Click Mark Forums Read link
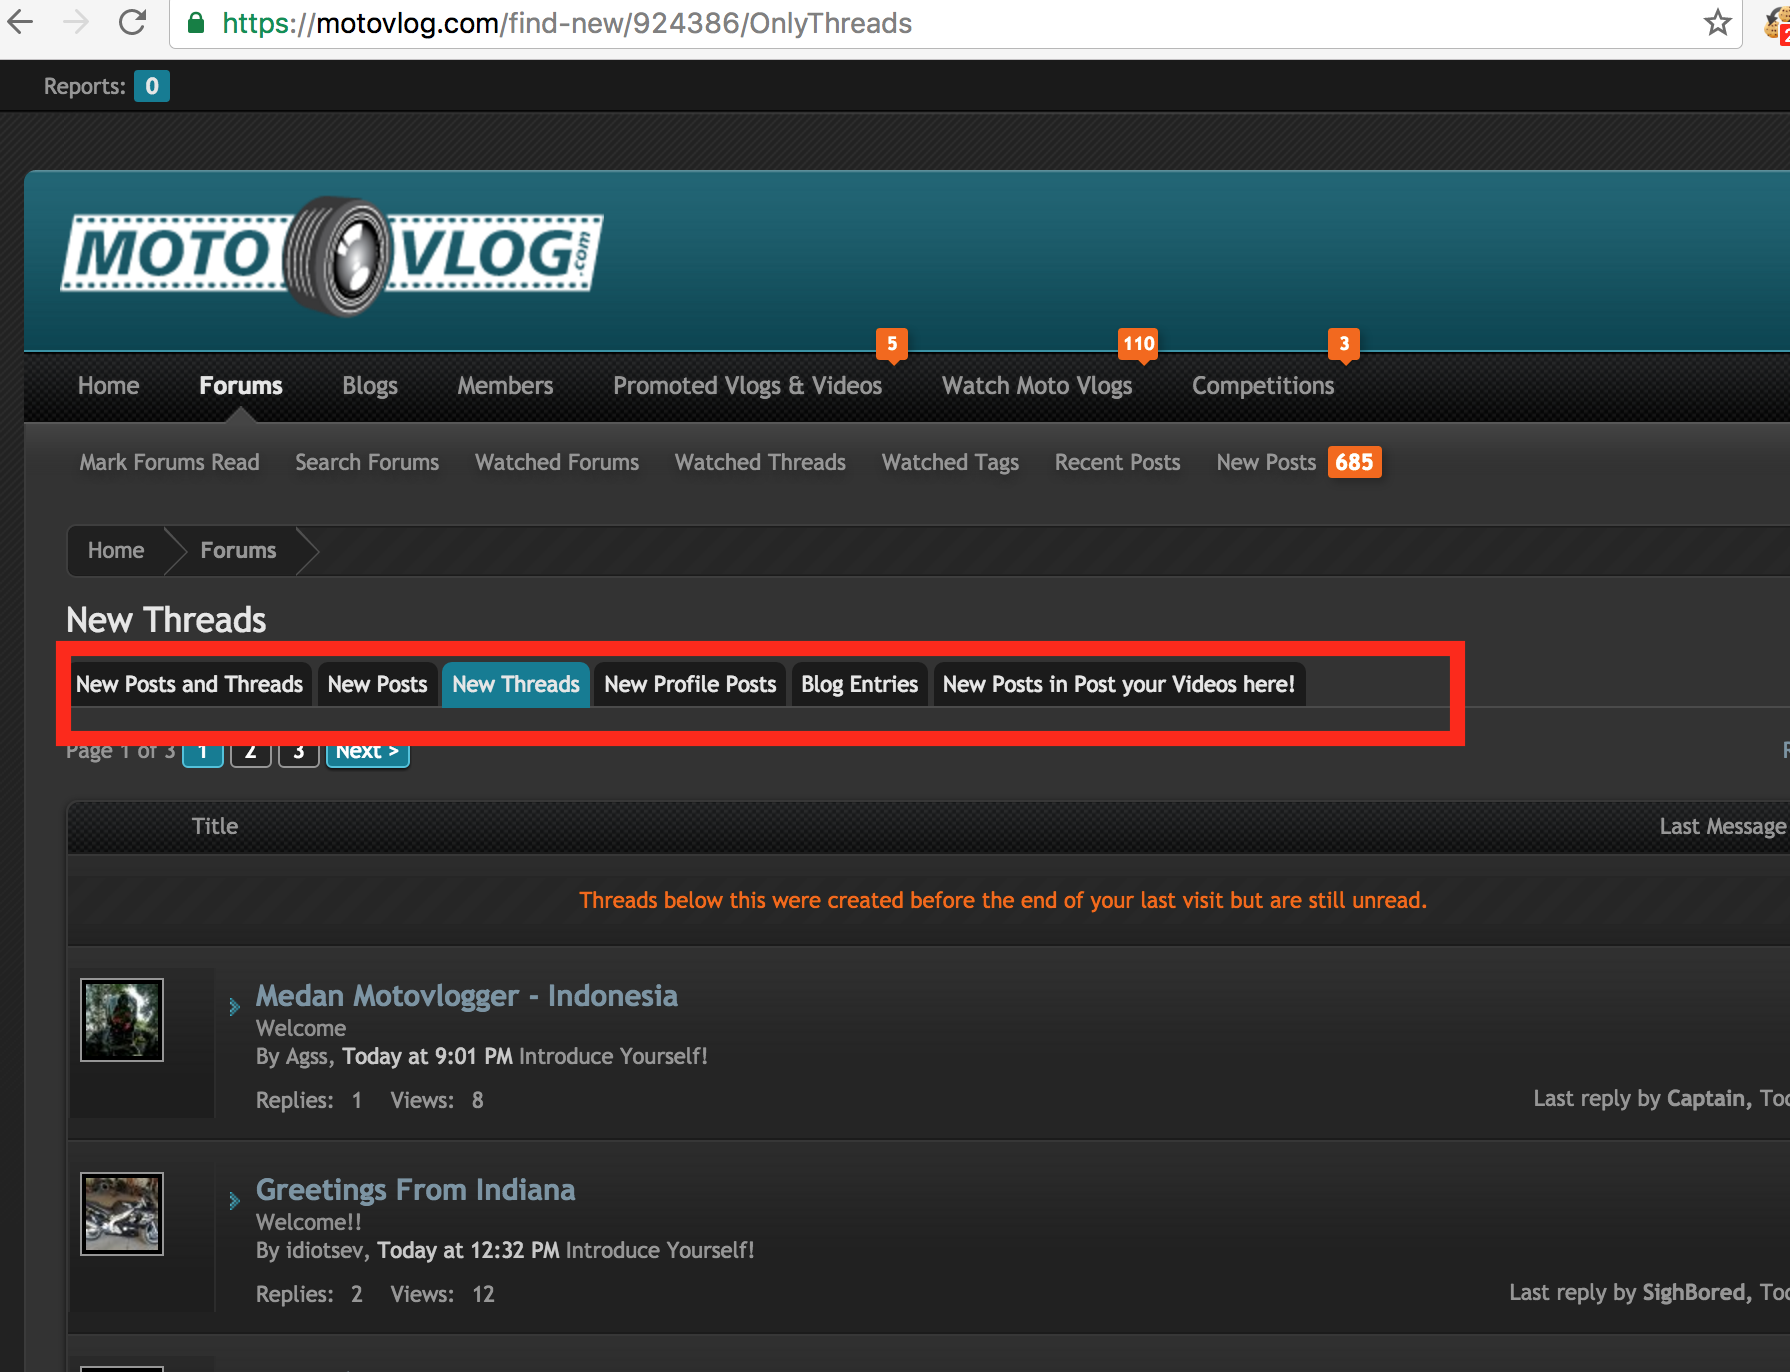Viewport: 1790px width, 1372px height. click(x=170, y=462)
